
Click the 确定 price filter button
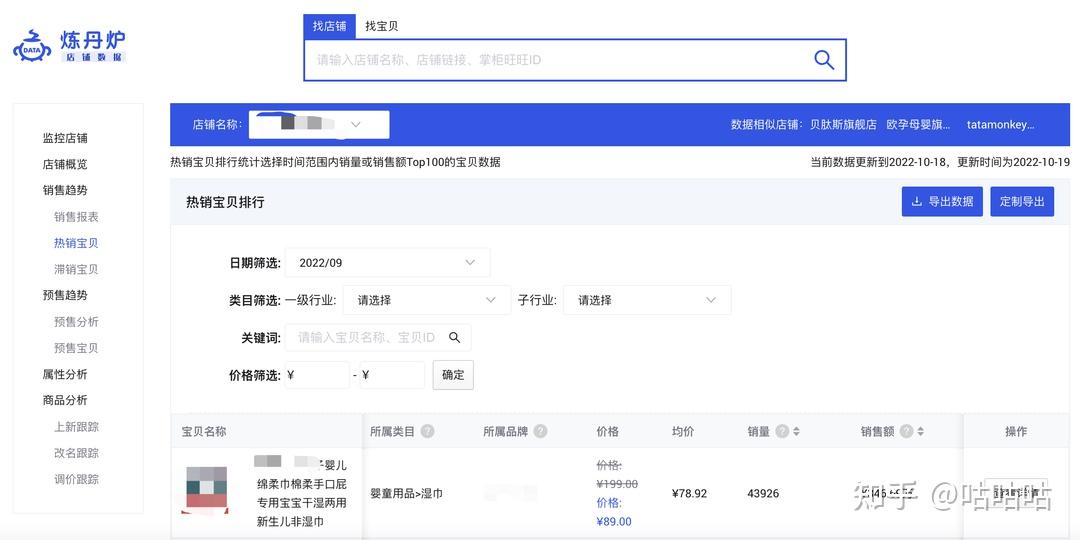(453, 375)
